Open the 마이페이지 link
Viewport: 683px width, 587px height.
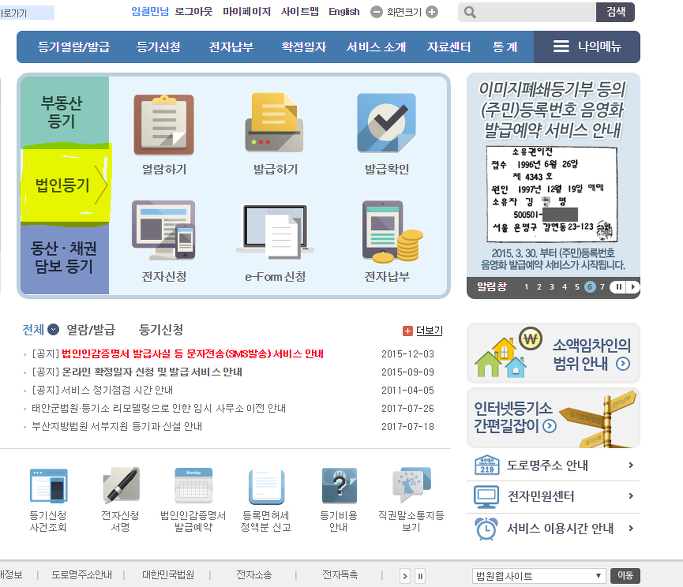247,12
